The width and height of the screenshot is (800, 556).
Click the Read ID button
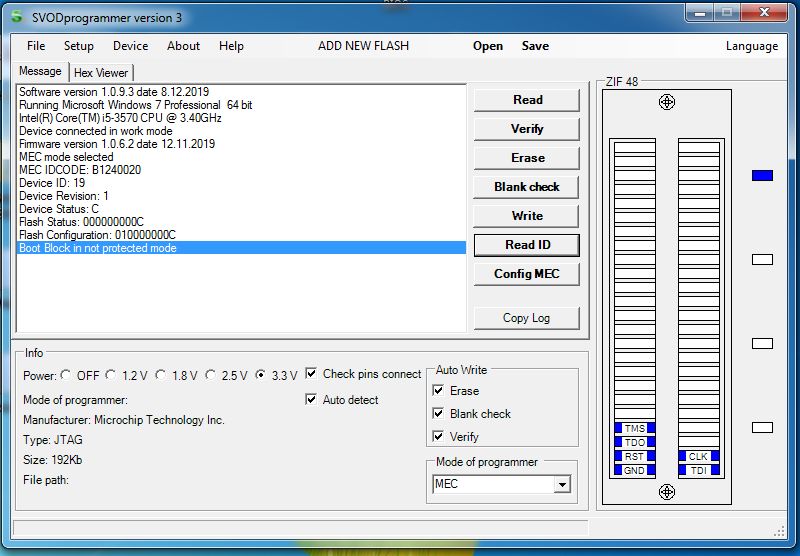click(527, 245)
